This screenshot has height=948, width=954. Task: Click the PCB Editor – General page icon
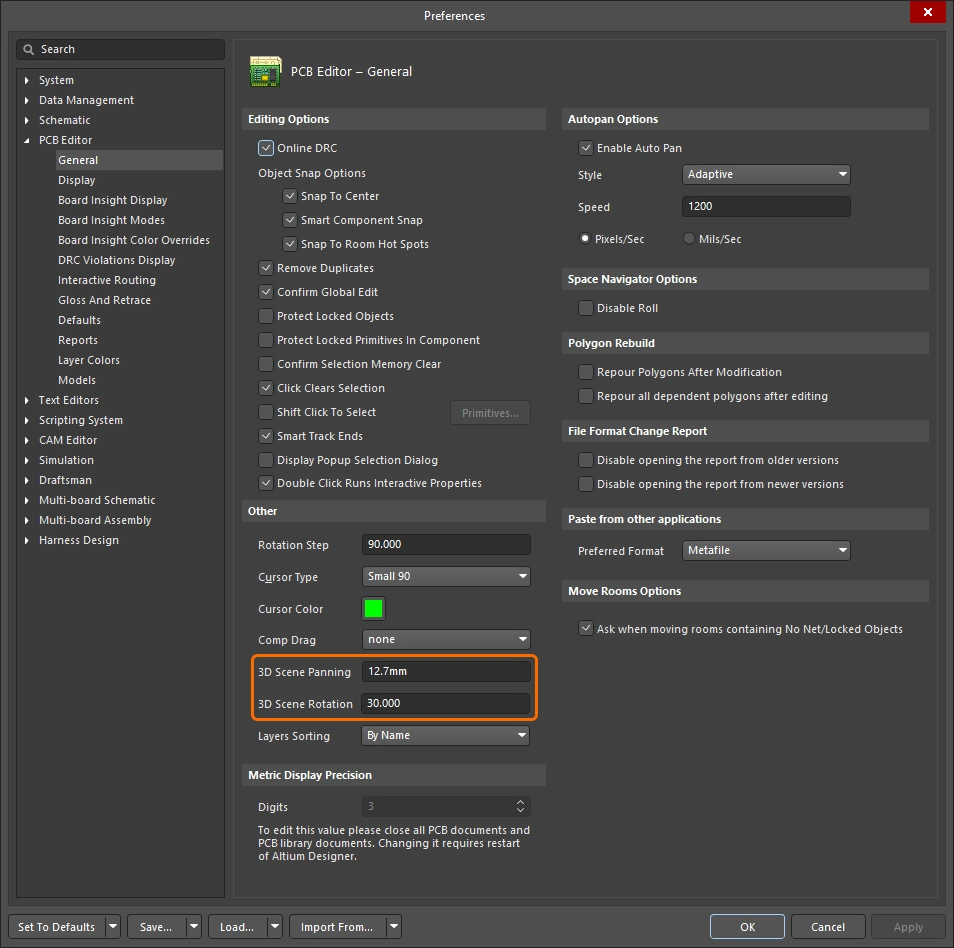[x=266, y=71]
